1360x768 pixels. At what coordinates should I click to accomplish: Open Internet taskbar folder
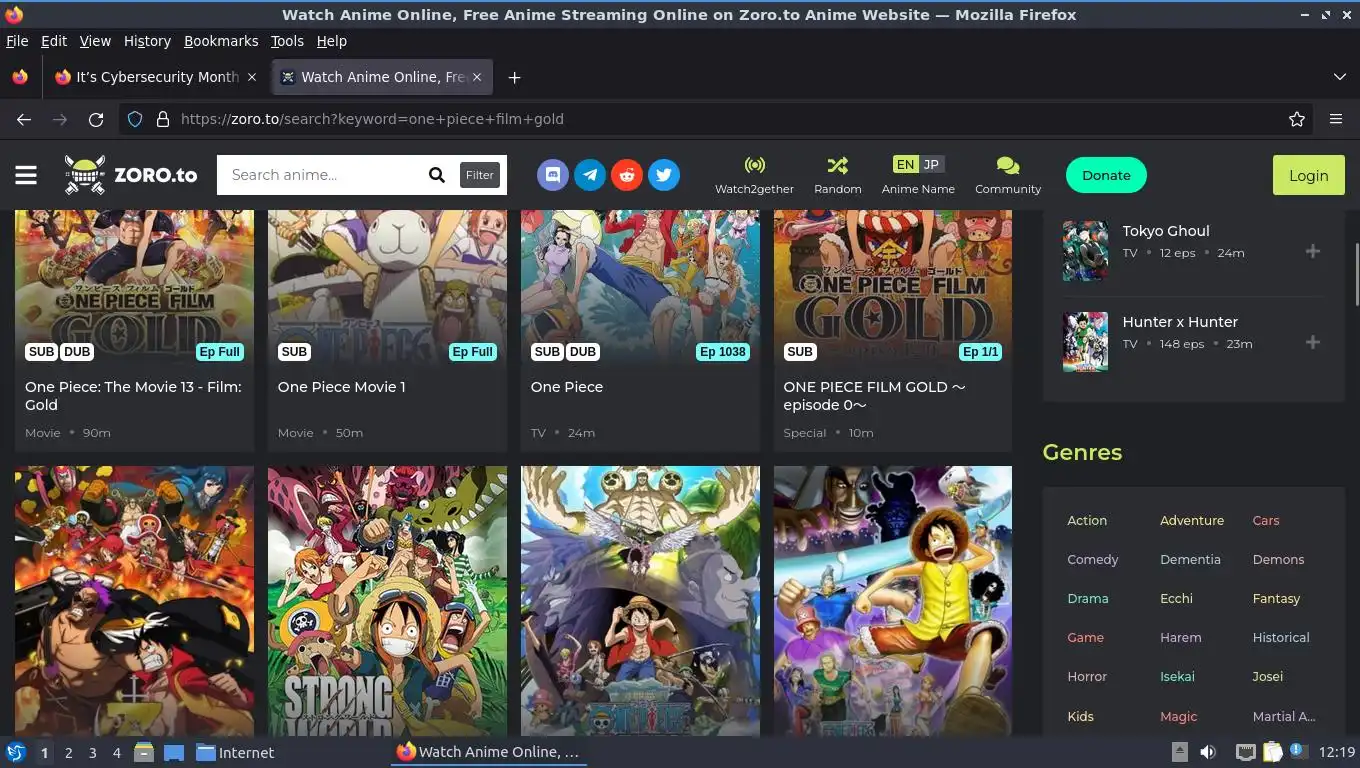point(235,752)
